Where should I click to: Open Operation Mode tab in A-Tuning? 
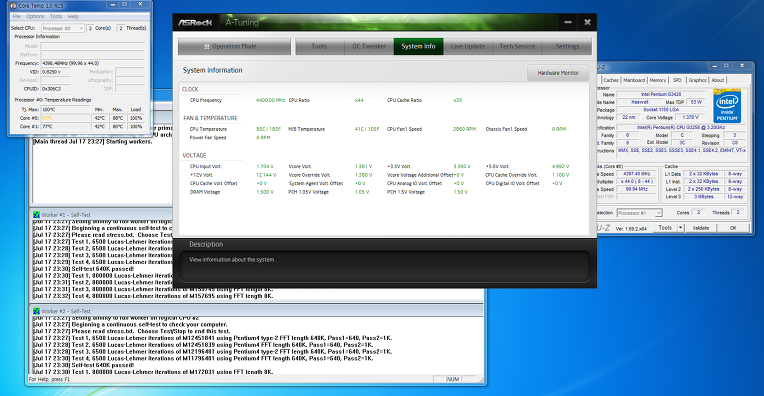tap(234, 46)
